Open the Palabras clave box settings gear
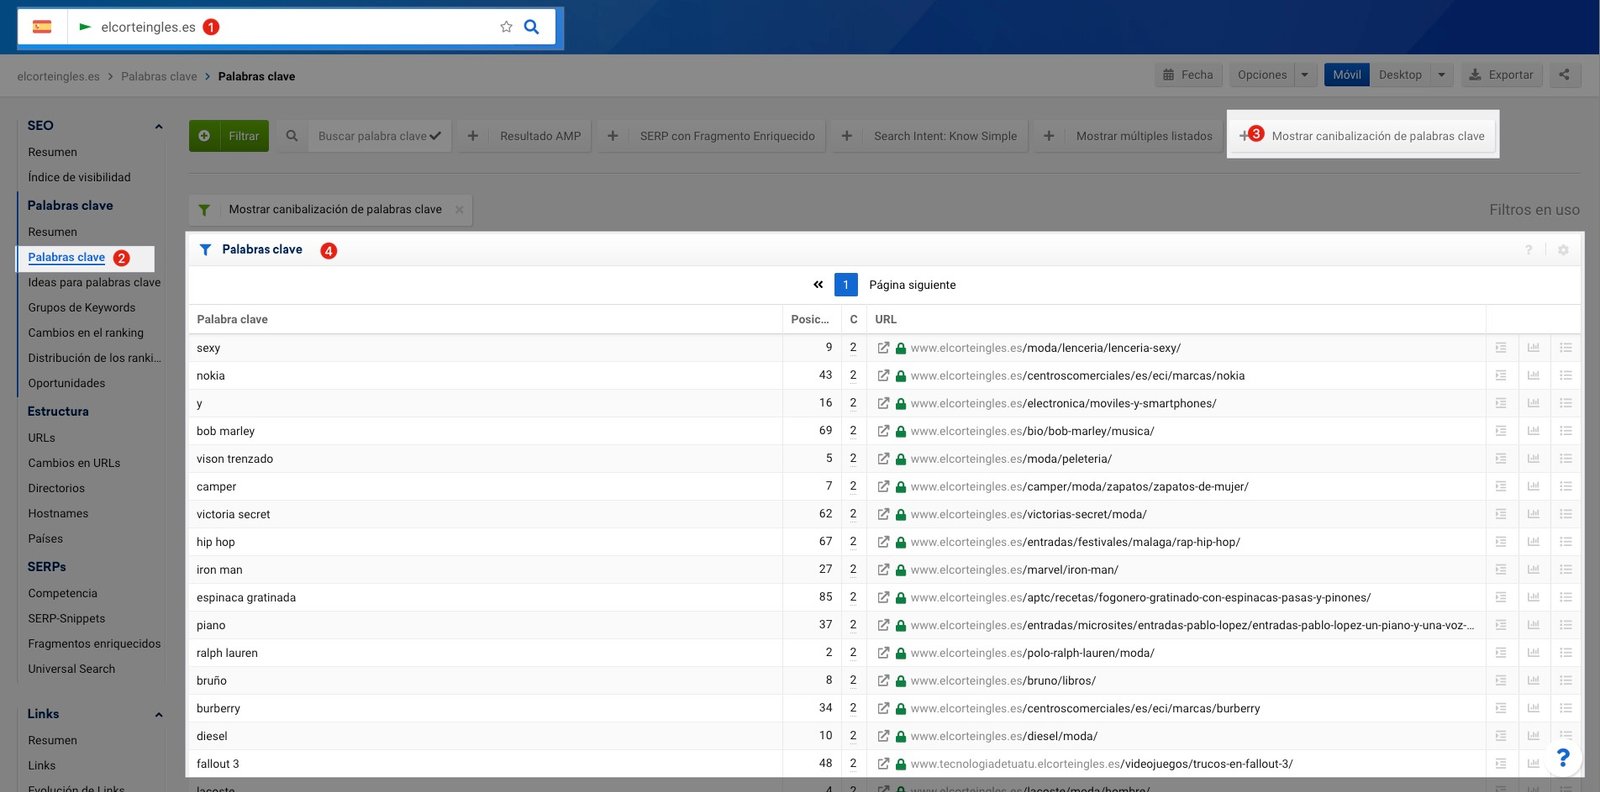 1563,250
